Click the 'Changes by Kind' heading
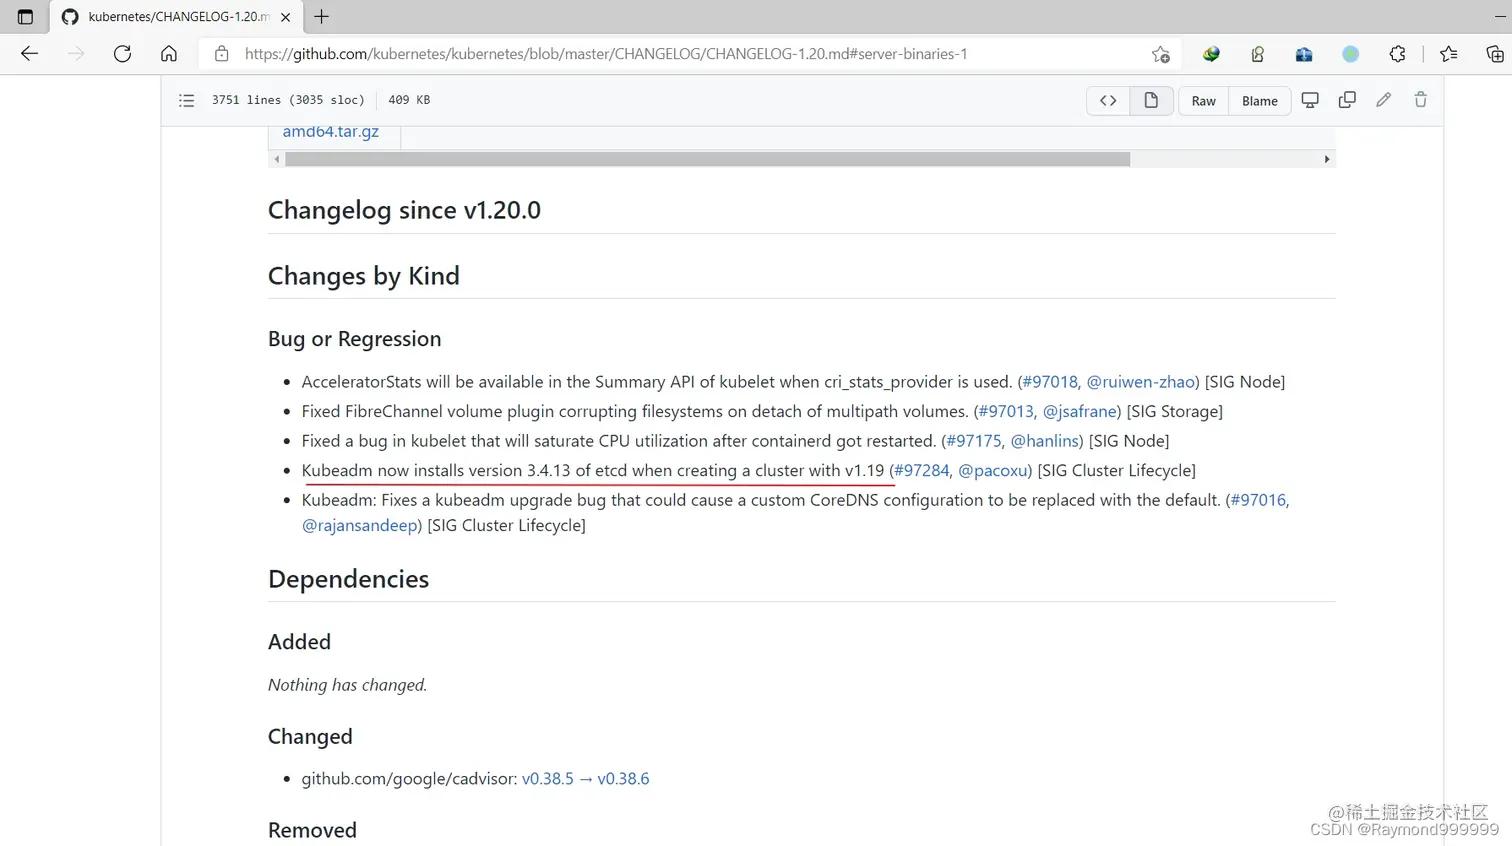 coord(364,276)
